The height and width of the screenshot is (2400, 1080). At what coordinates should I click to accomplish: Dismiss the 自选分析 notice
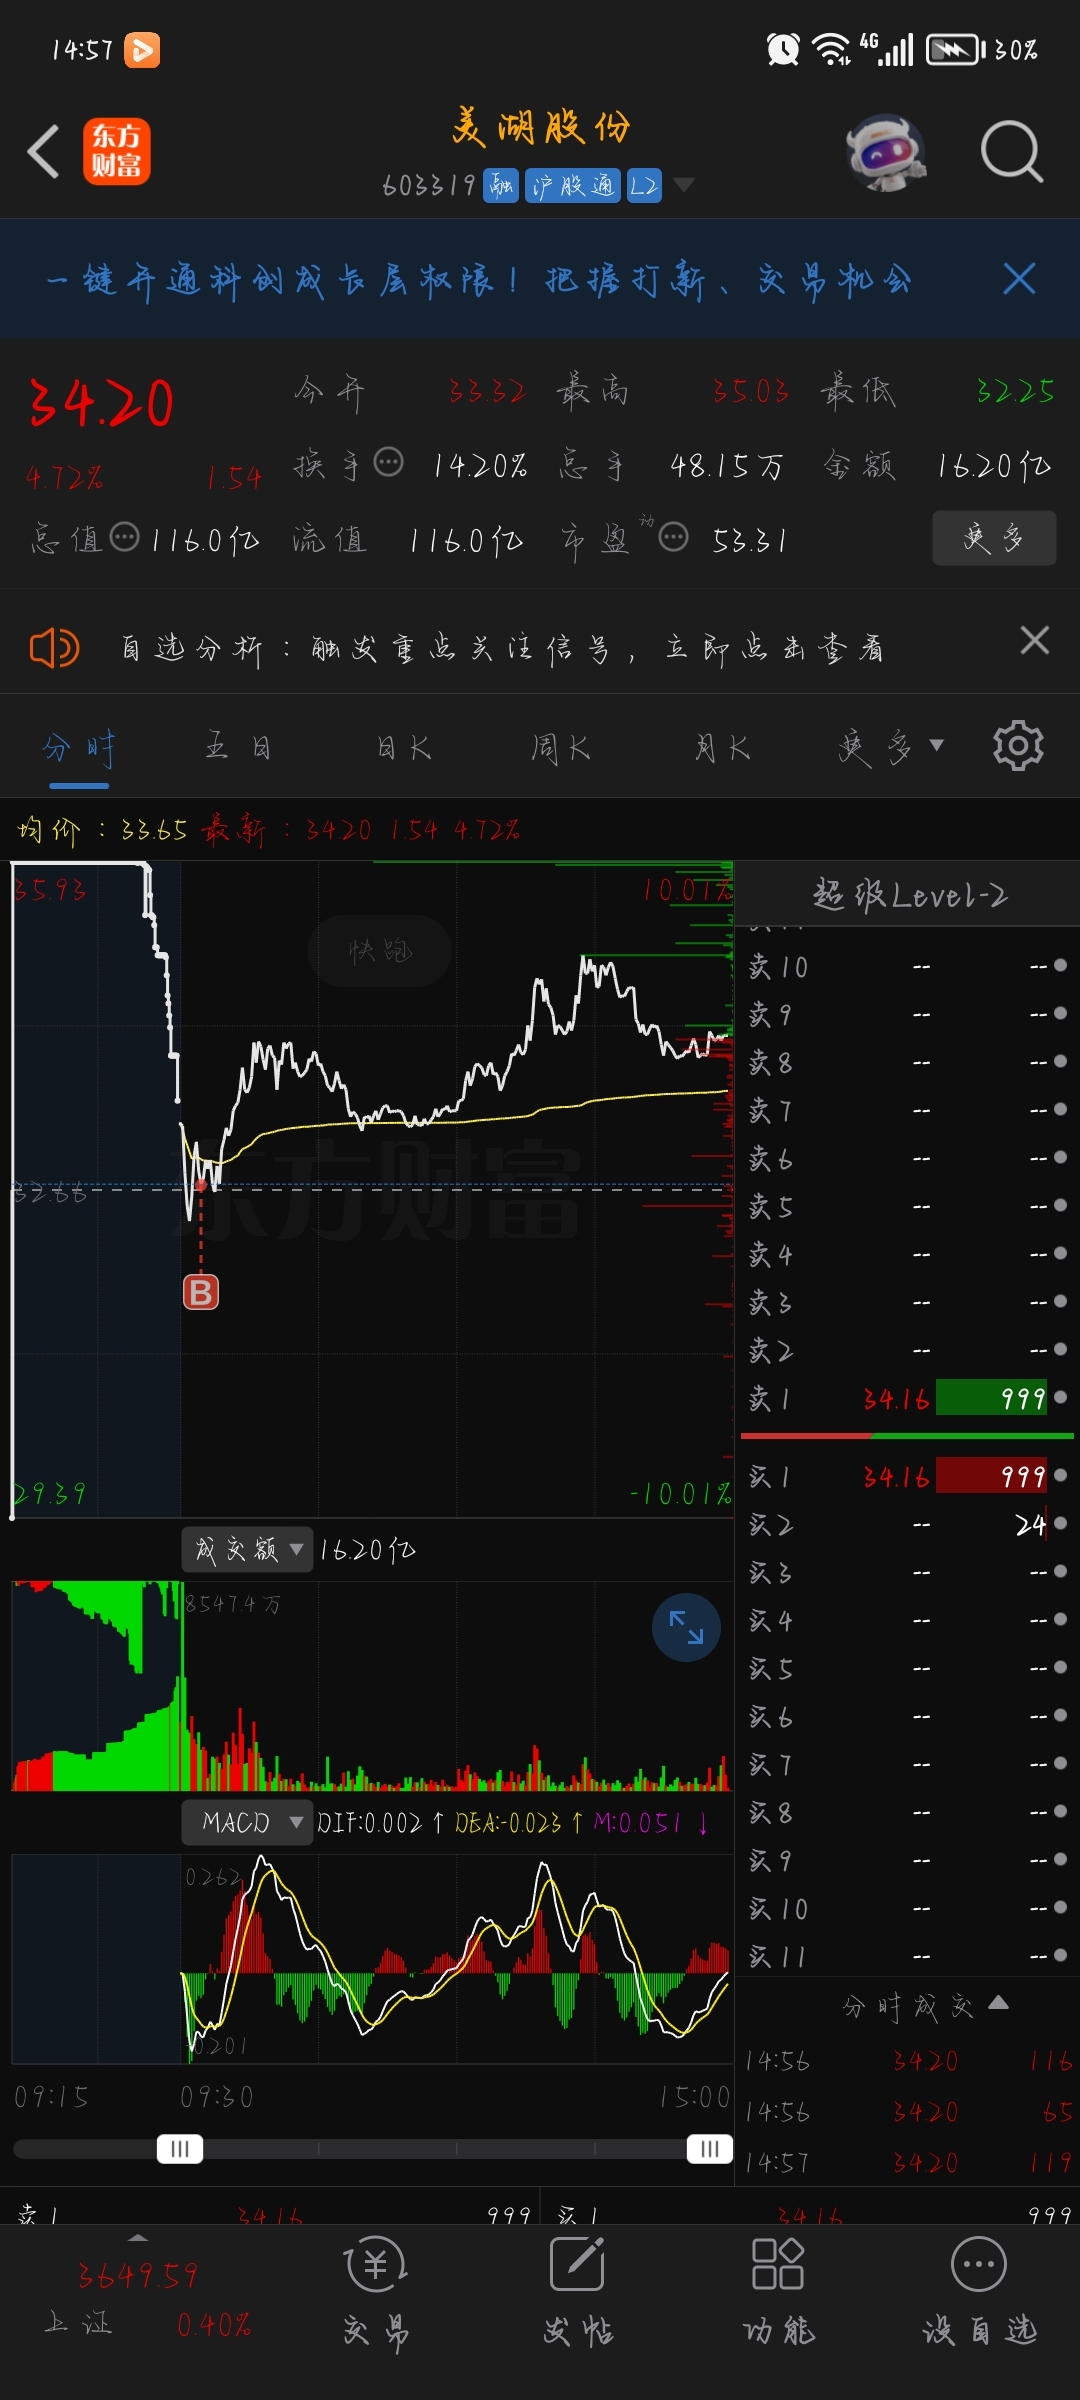[x=1034, y=640]
